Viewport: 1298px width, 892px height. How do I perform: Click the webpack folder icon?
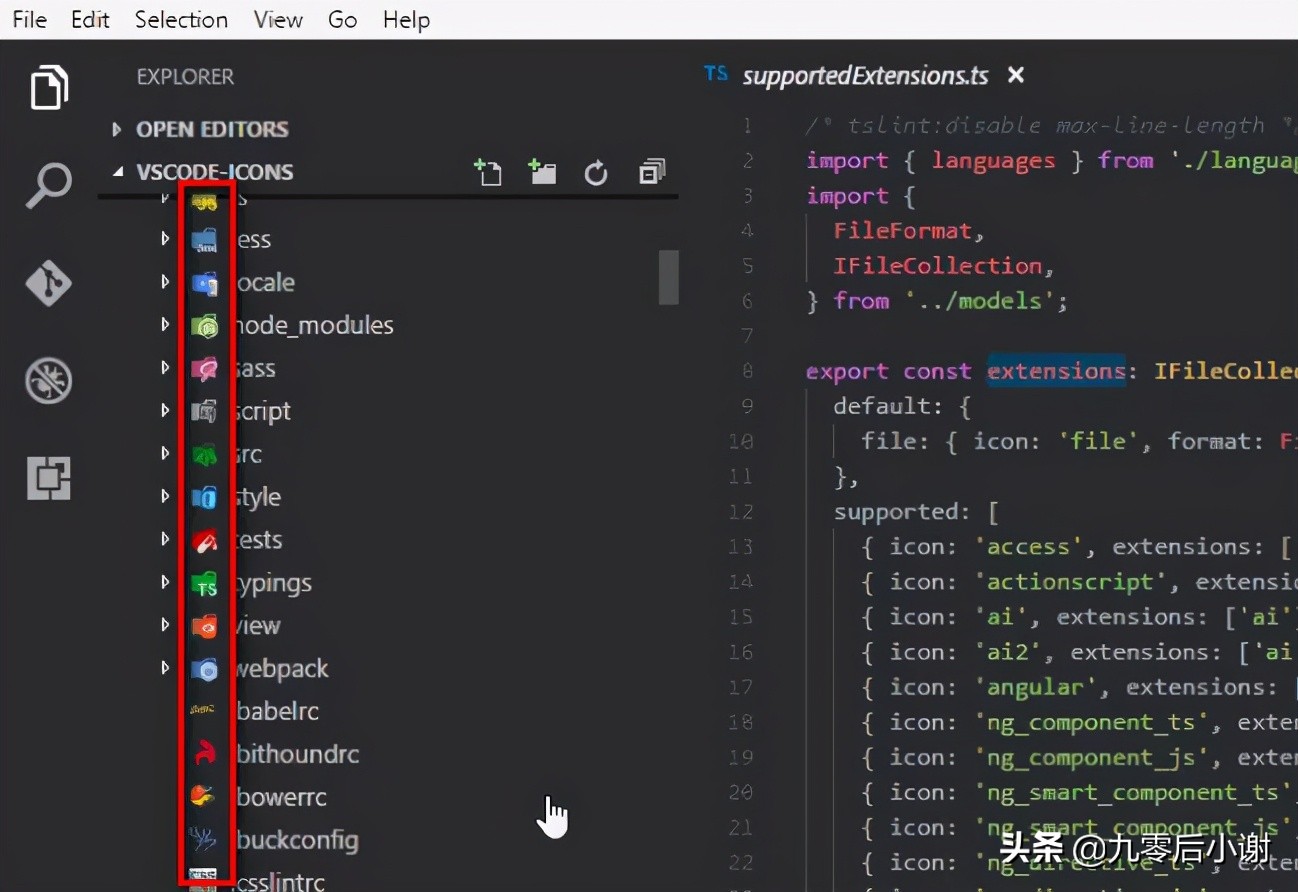point(205,669)
